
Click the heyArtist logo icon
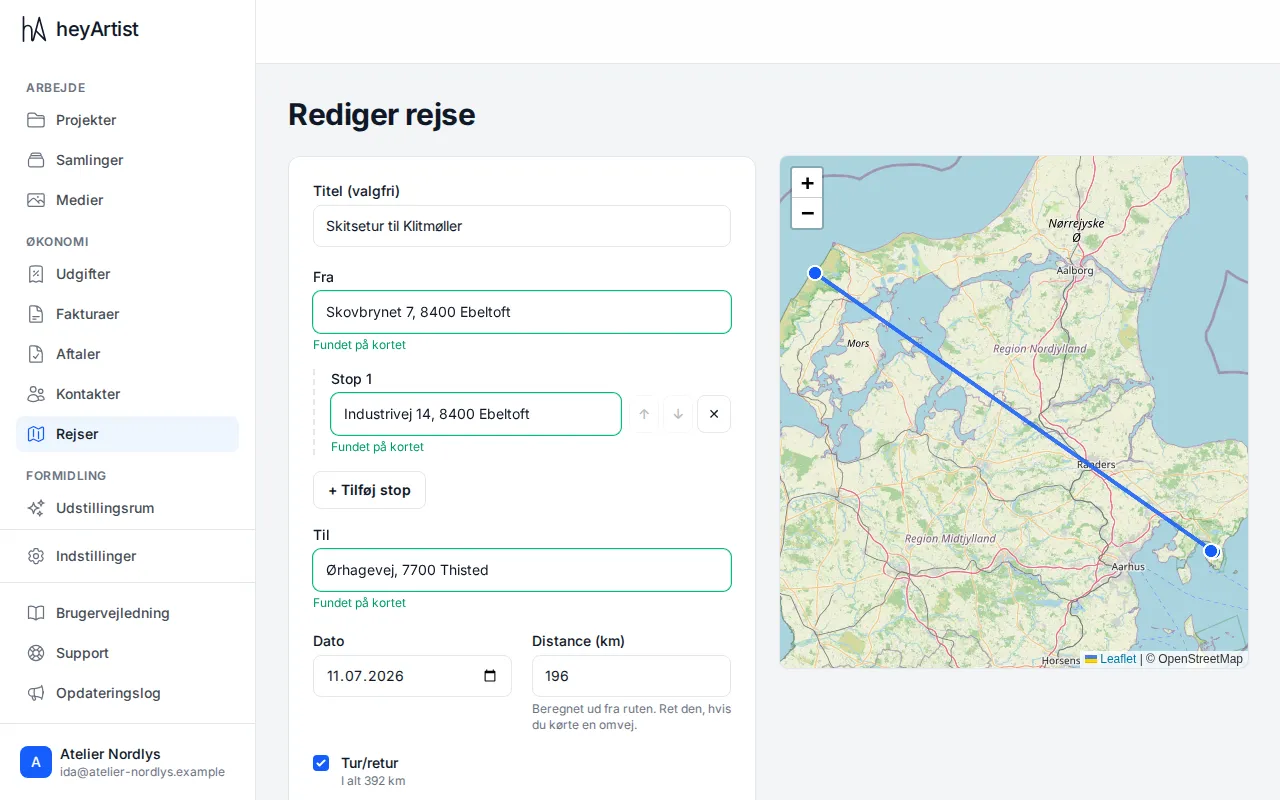pyautogui.click(x=34, y=30)
